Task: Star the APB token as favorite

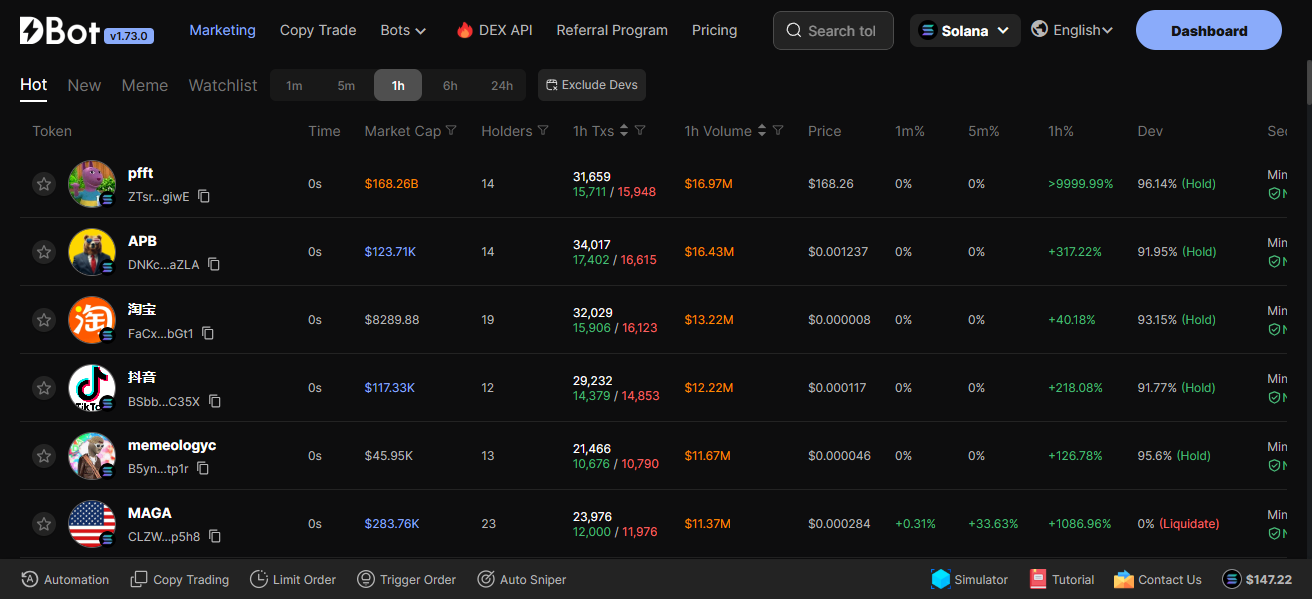Action: pos(43,252)
